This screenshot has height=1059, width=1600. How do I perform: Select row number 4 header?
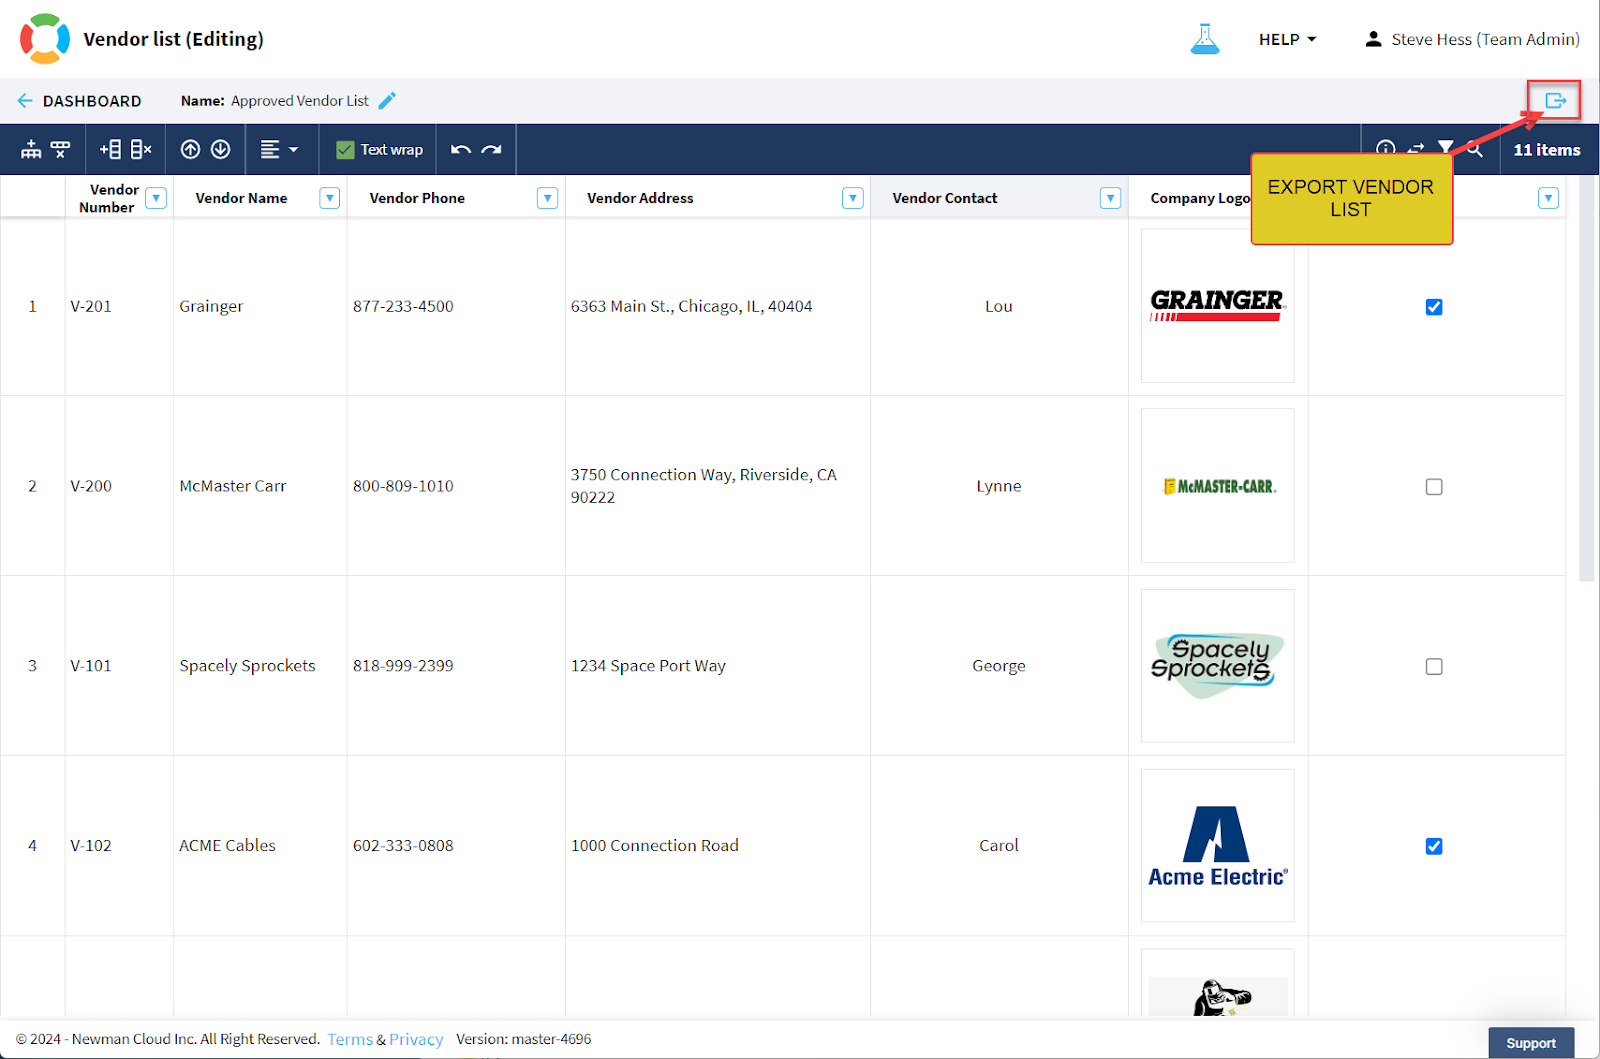pyautogui.click(x=32, y=846)
